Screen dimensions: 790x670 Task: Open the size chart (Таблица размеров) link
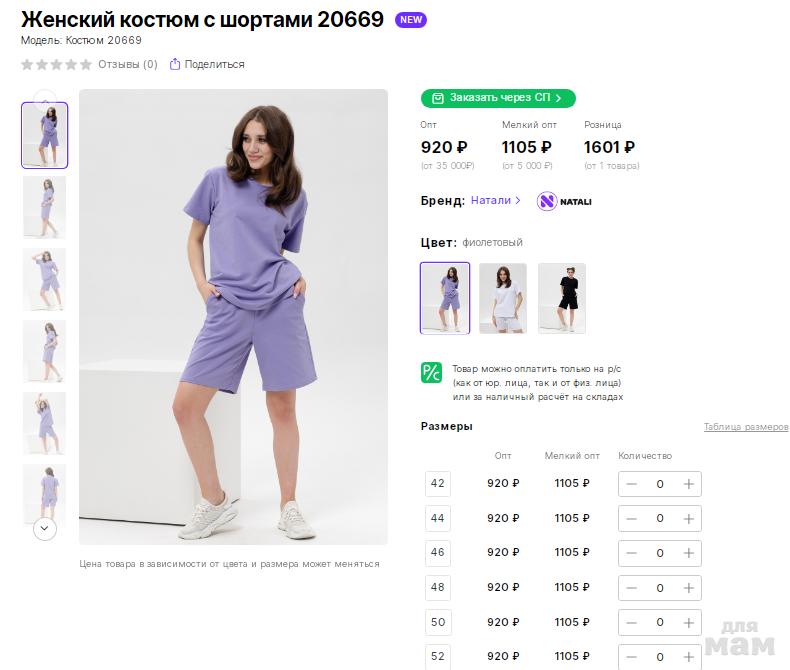pos(746,427)
